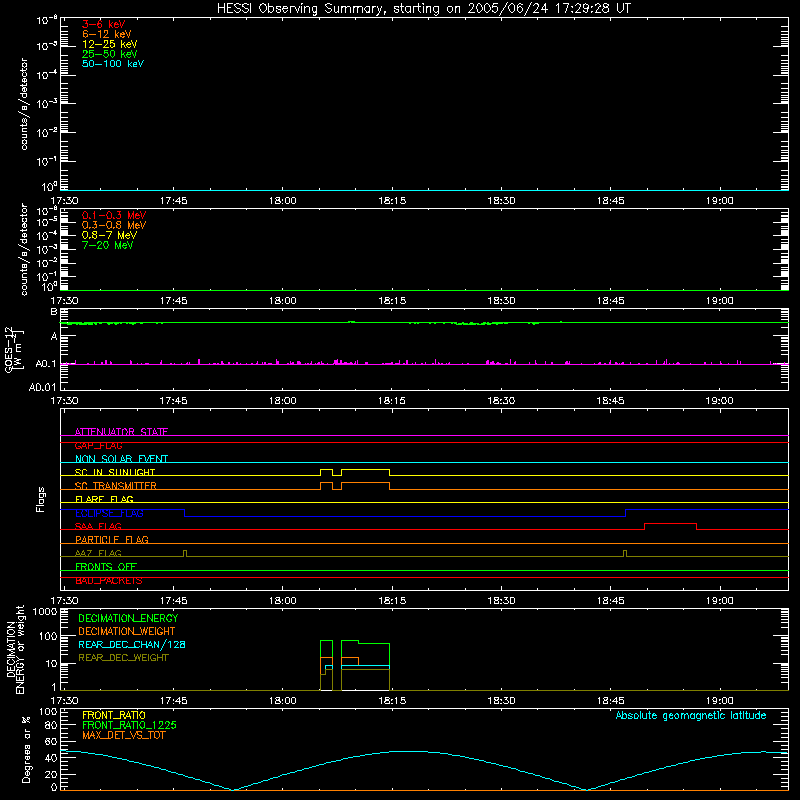Select the SAA_FLAG label
This screenshot has width=800, height=800.
98,526
